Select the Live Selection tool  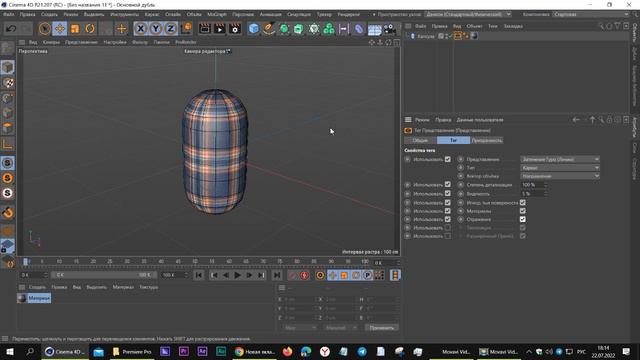point(44,29)
